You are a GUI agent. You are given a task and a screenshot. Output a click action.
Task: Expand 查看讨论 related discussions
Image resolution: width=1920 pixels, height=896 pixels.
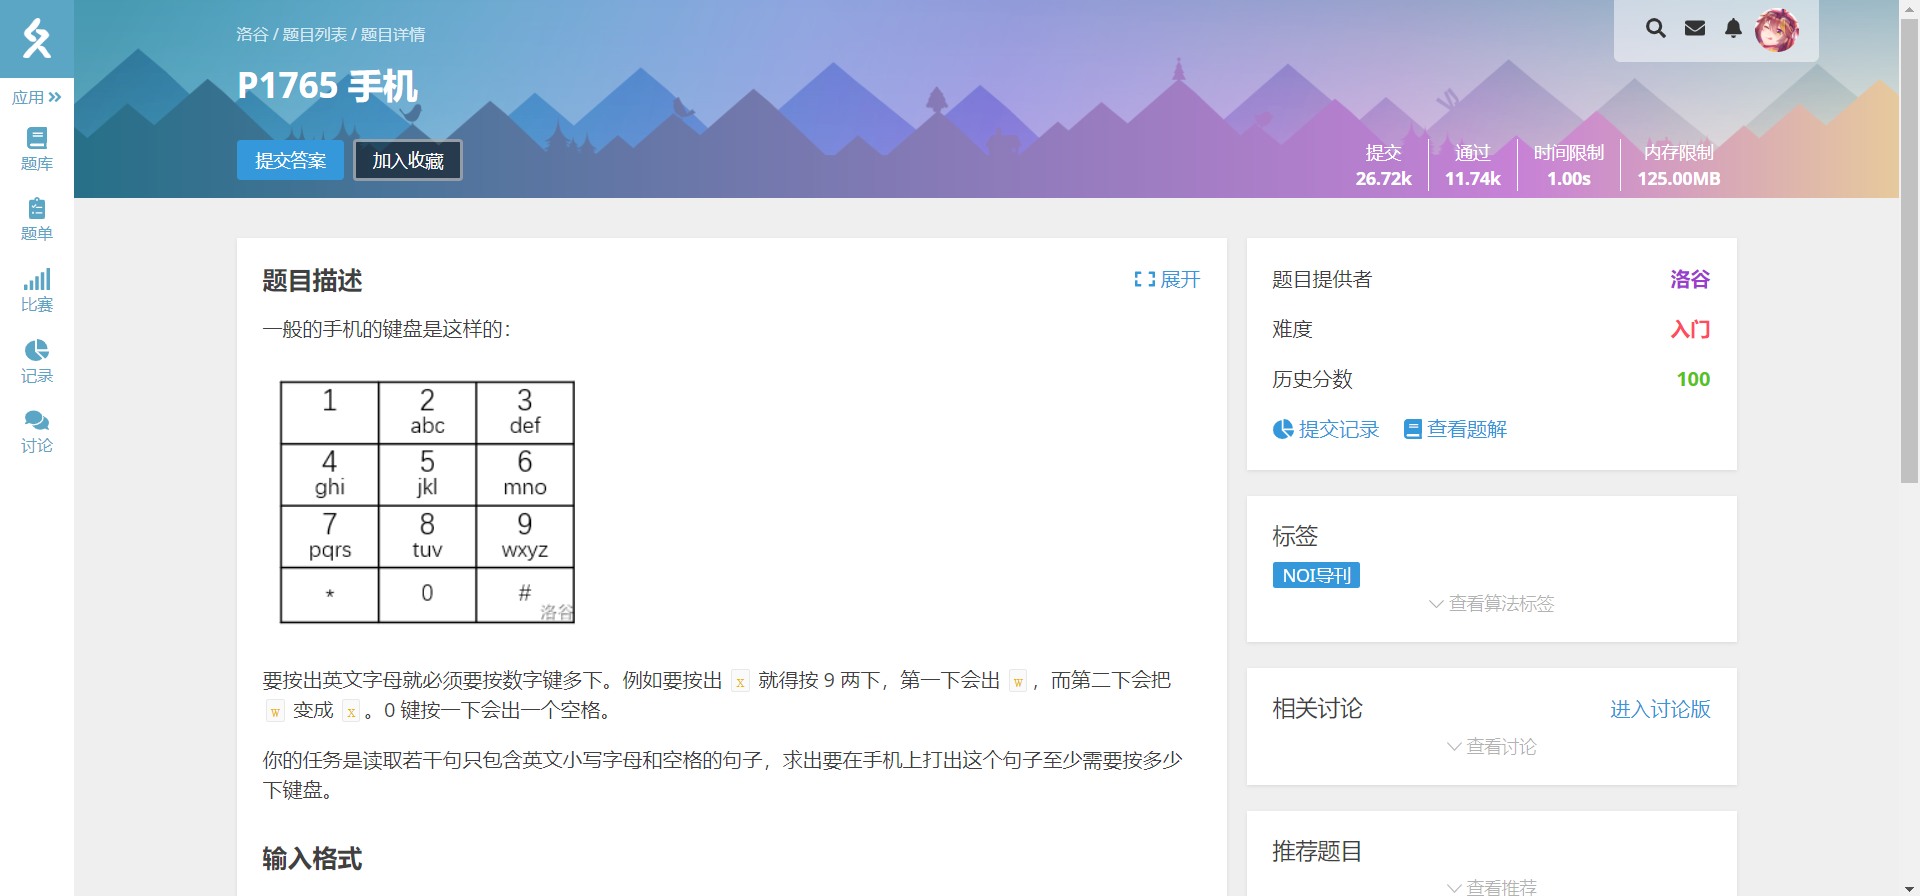click(x=1491, y=747)
